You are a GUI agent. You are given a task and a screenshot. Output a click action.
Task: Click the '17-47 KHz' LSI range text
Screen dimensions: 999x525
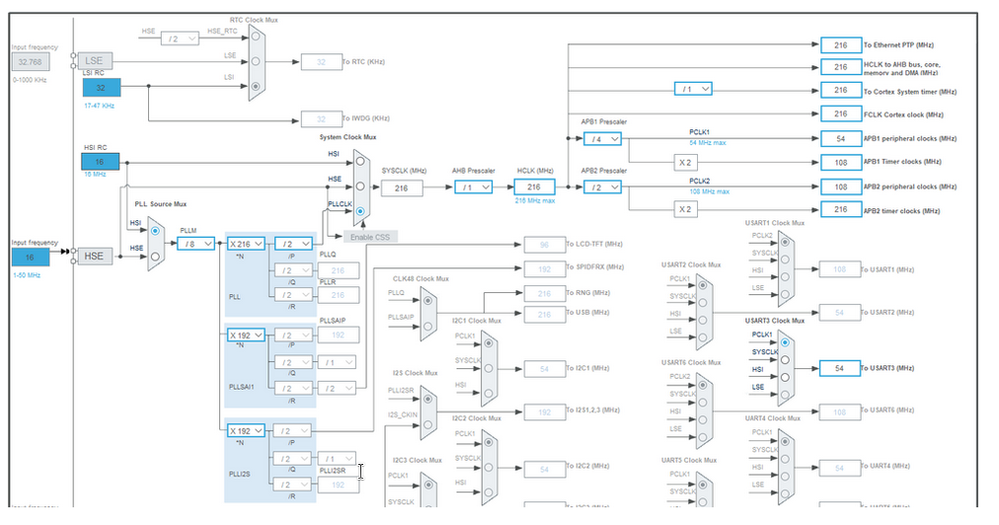99,106
